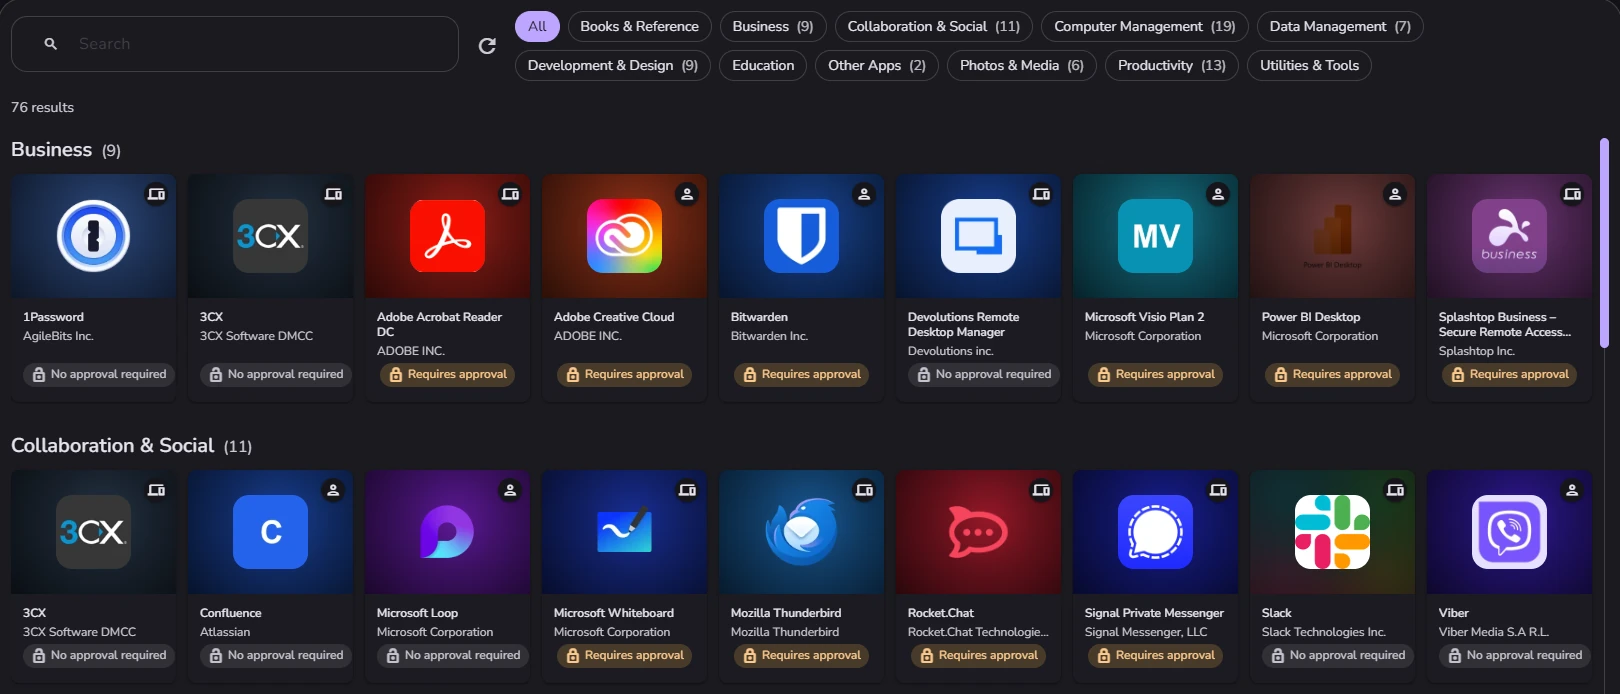The image size is (1620, 694).
Task: Click Requires approval badge on Power BI Desktop
Action: coord(1333,374)
